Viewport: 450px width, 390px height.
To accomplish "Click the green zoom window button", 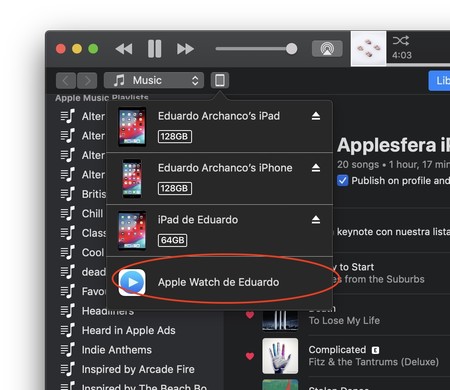I will [x=93, y=49].
